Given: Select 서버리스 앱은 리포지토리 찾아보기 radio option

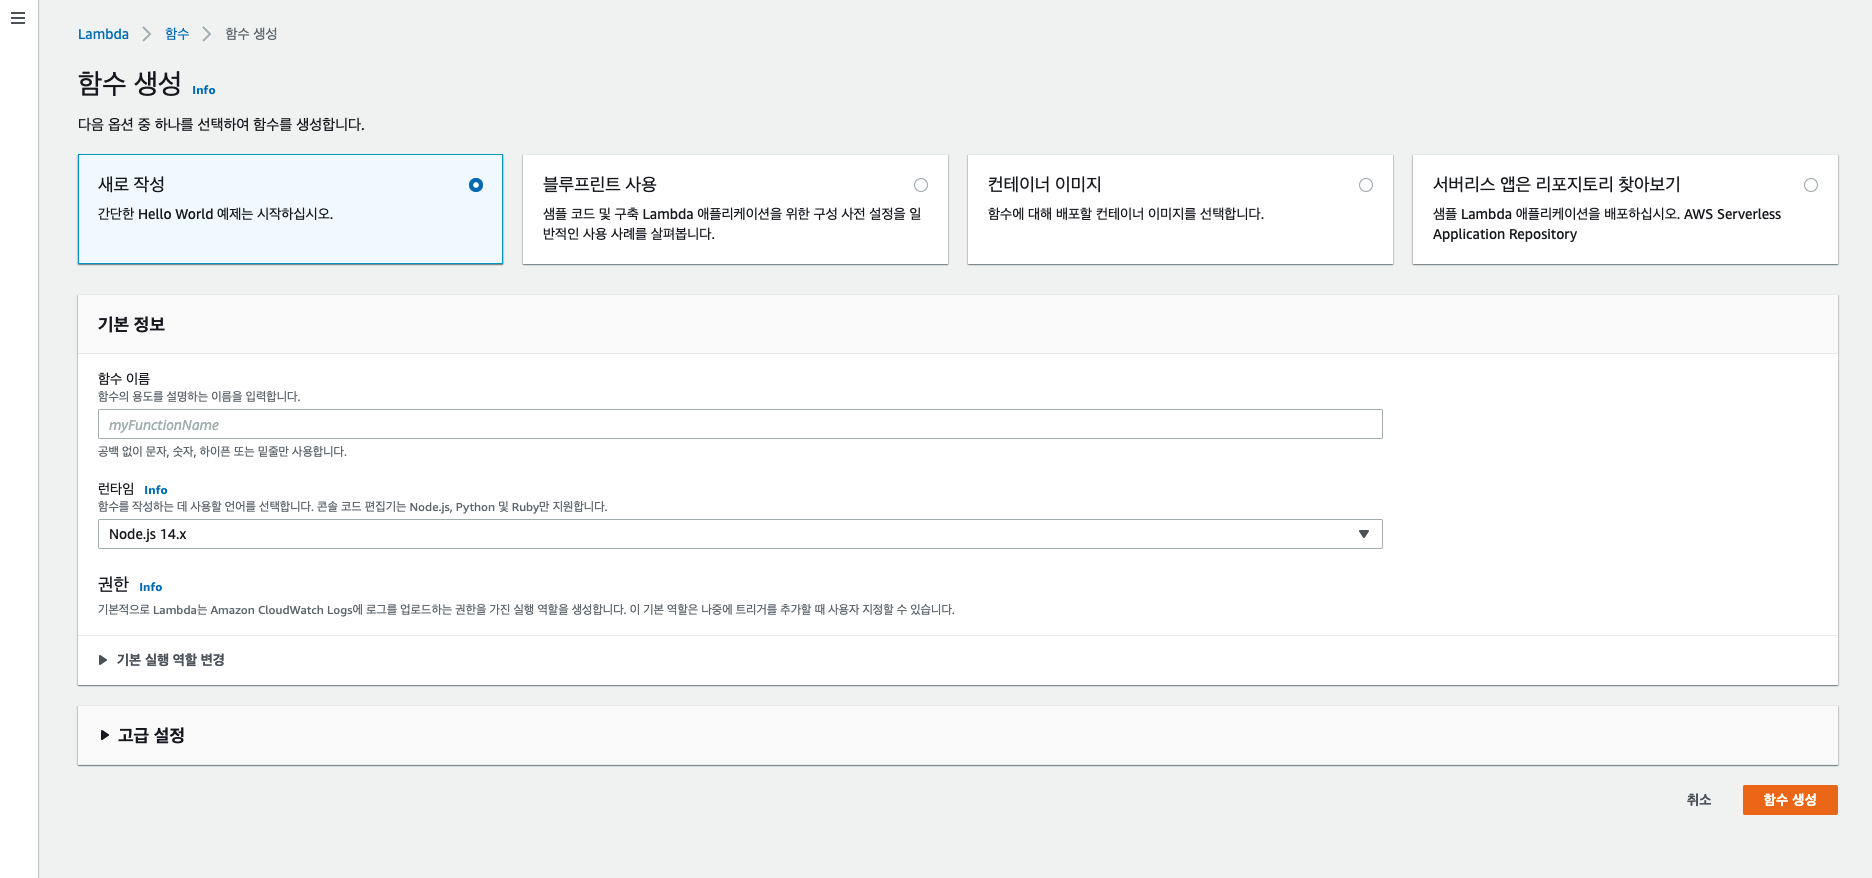Looking at the screenshot, I should [1811, 185].
